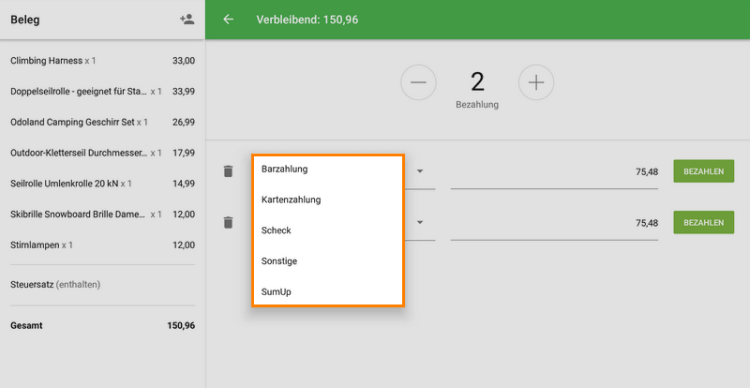750x388 pixels.
Task: Edit the first payment amount 75,48
Action: [x=554, y=172]
